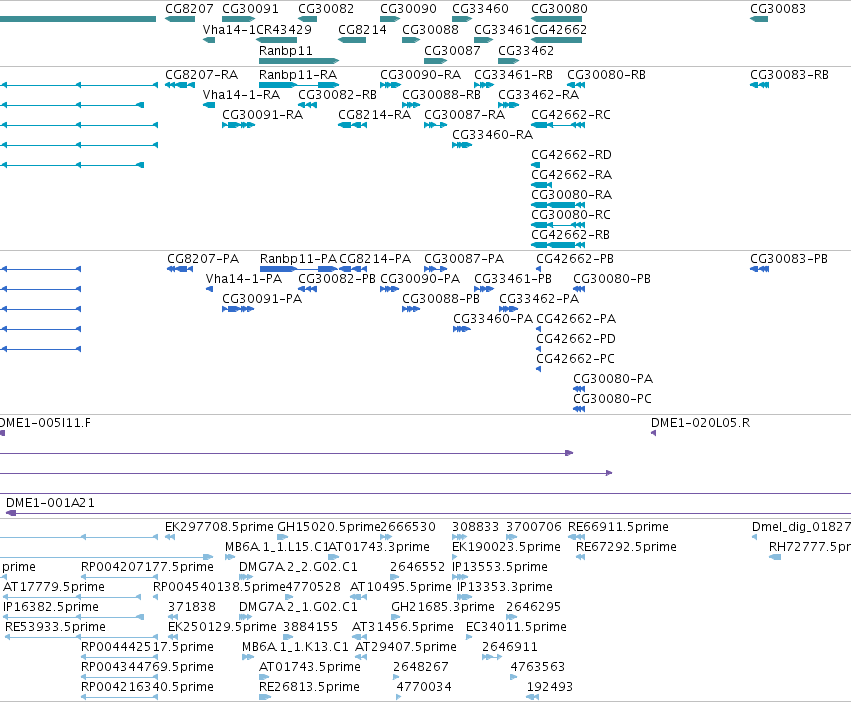Click transcript CG33462-RA
This screenshot has height=702, width=851.
click(538, 95)
